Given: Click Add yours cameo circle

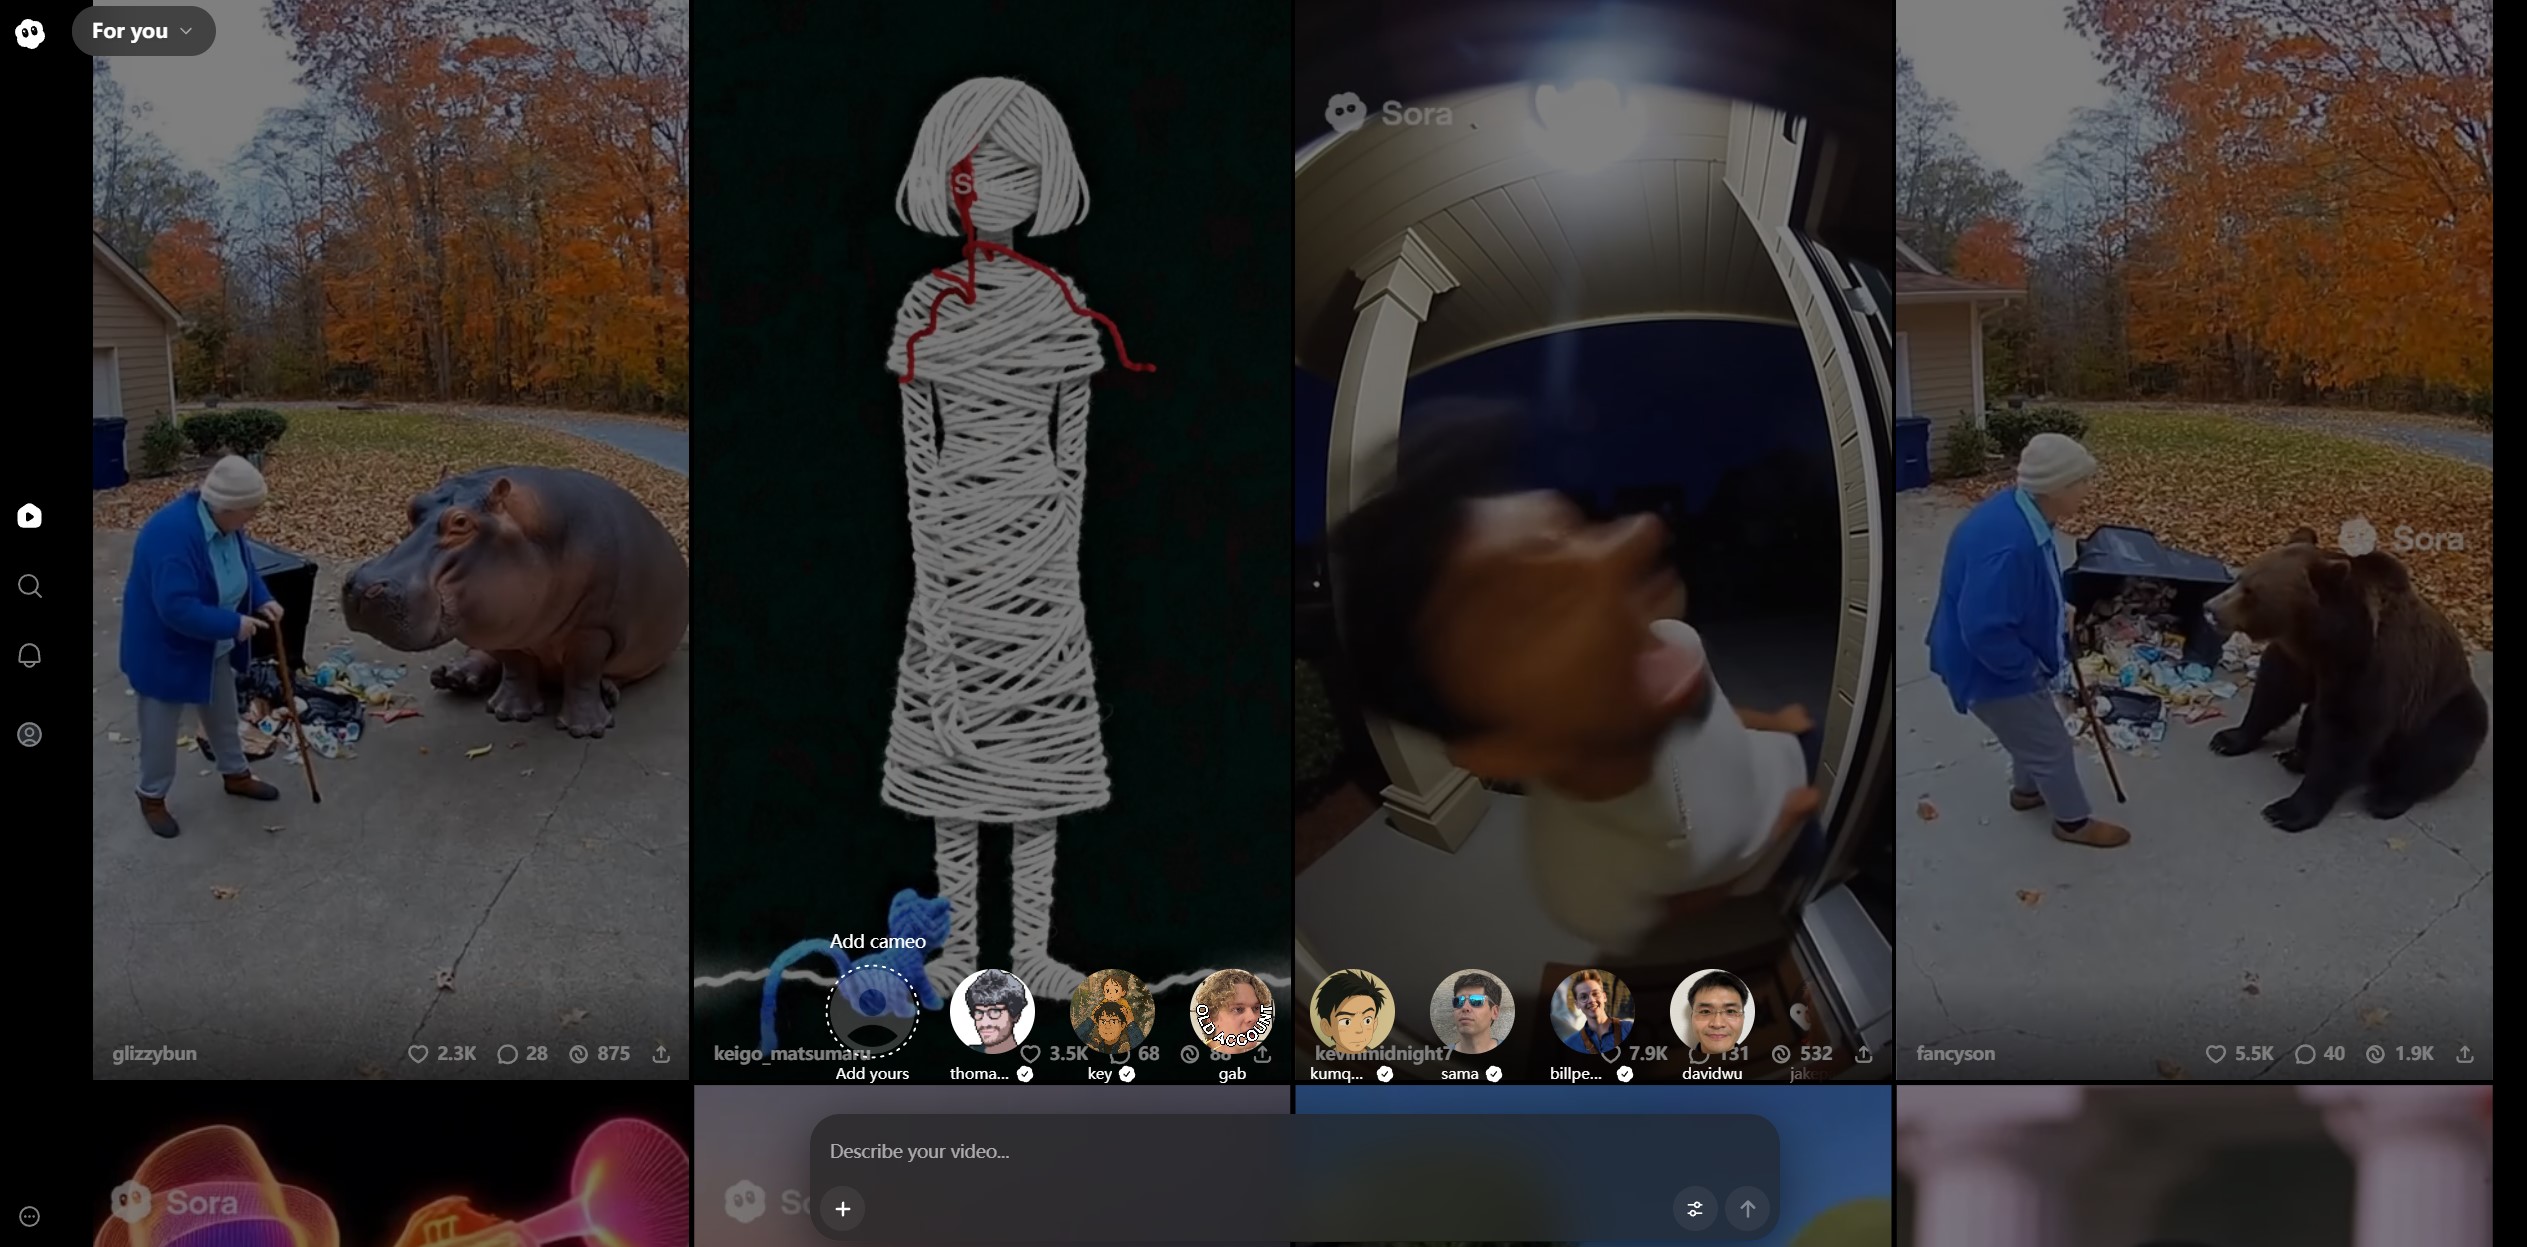Looking at the screenshot, I should pyautogui.click(x=872, y=1011).
